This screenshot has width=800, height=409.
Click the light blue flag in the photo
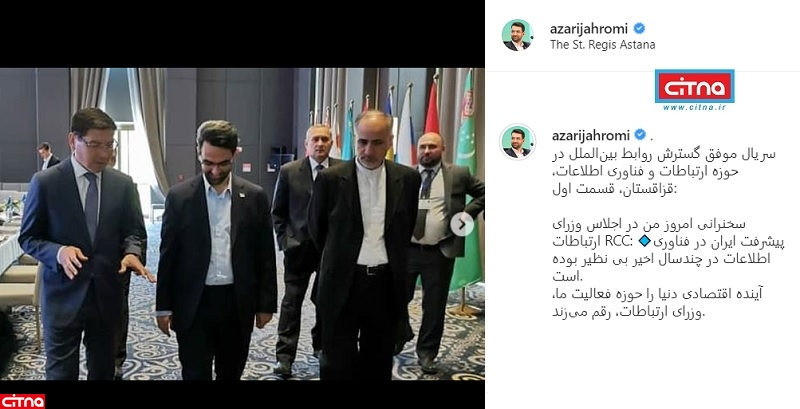coord(348,132)
